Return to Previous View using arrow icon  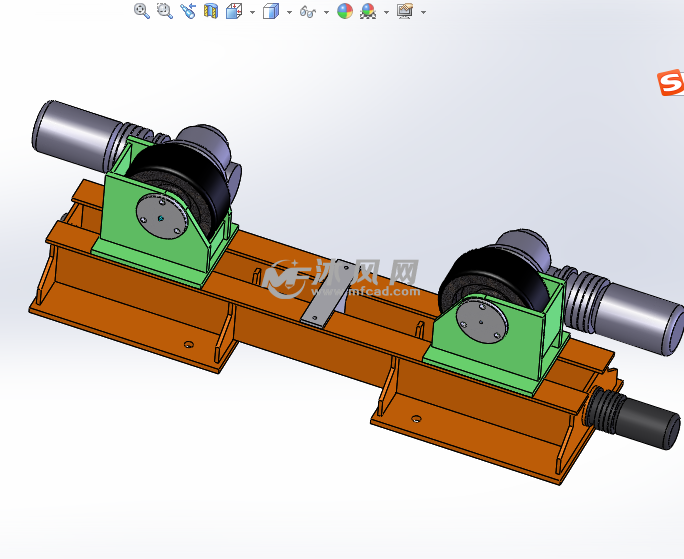[x=188, y=11]
